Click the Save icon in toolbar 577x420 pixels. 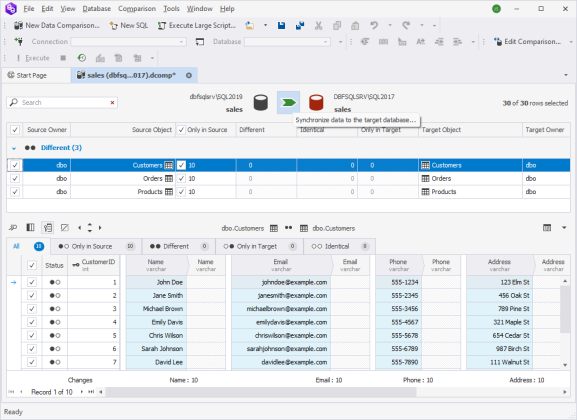pos(282,25)
